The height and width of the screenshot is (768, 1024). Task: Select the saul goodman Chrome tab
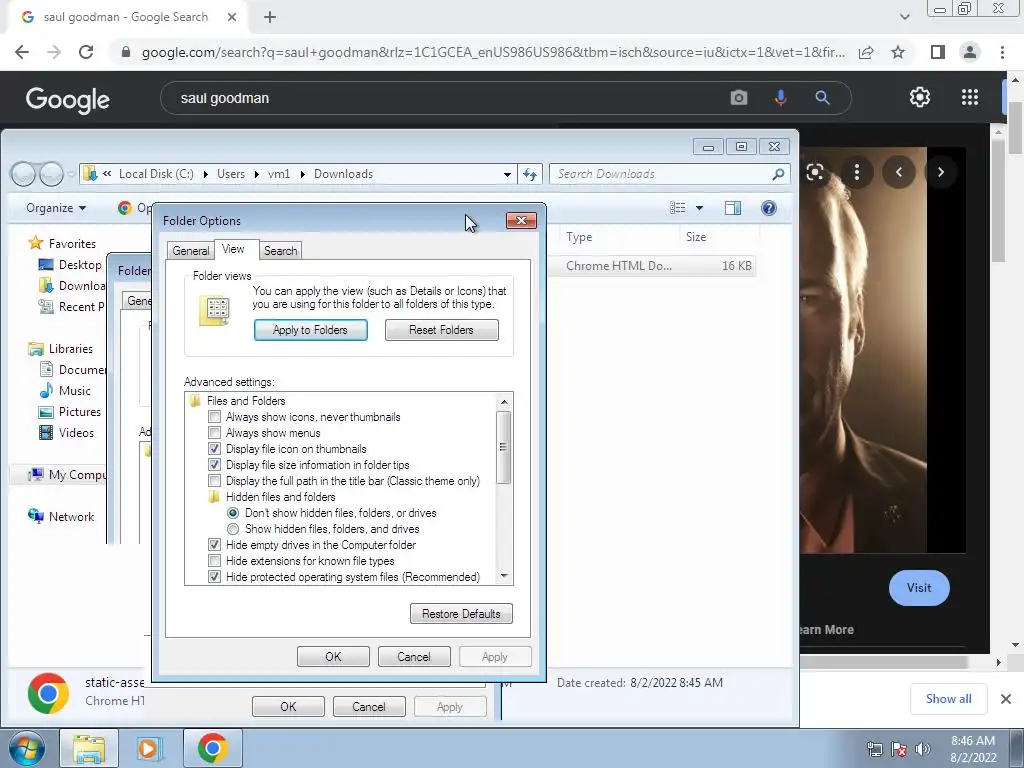click(126, 17)
